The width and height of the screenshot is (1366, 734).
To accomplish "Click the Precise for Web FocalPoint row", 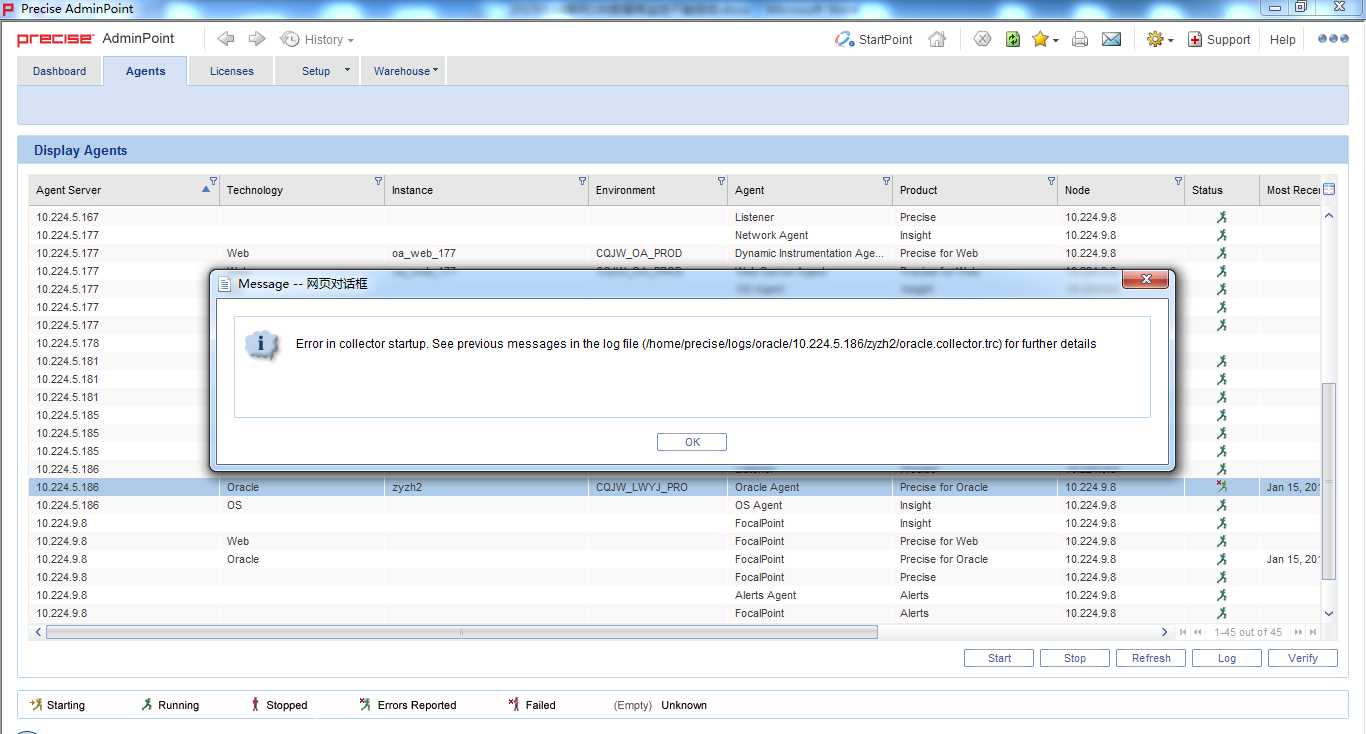I will (x=675, y=541).
